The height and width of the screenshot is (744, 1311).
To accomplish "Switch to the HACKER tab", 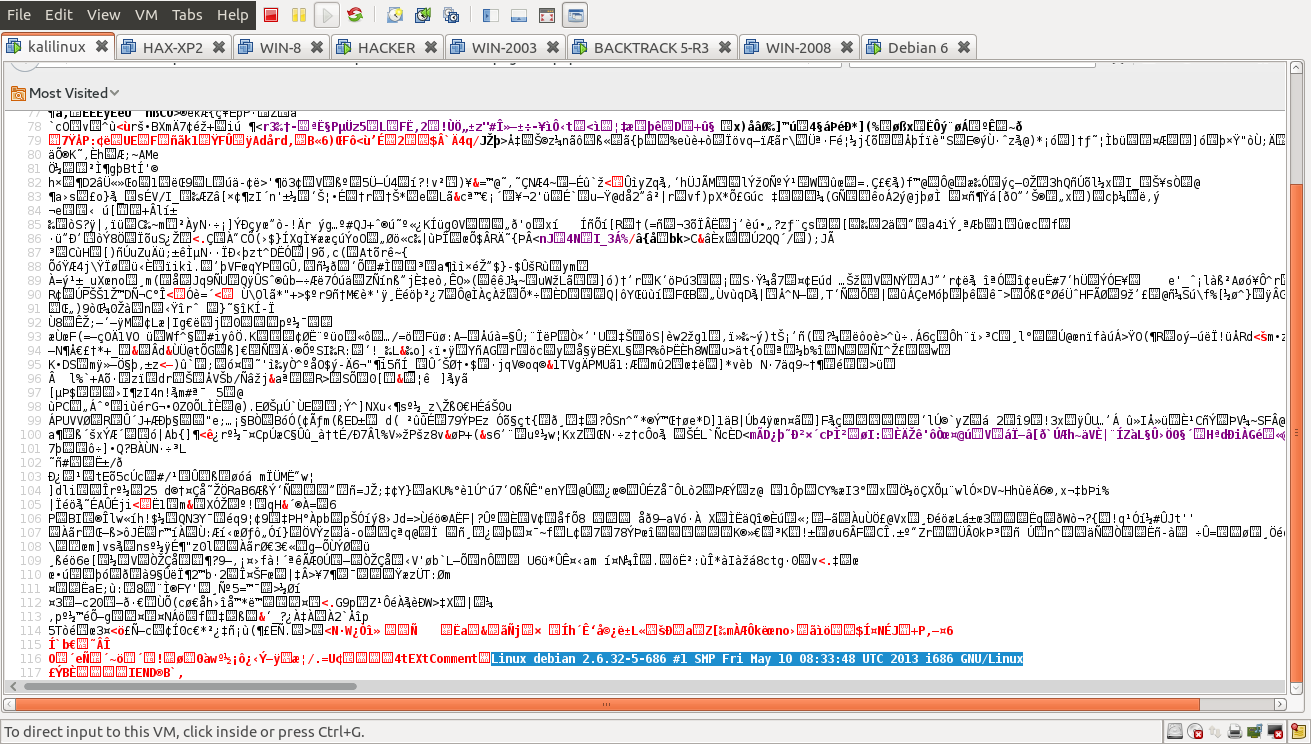I will coord(386,47).
